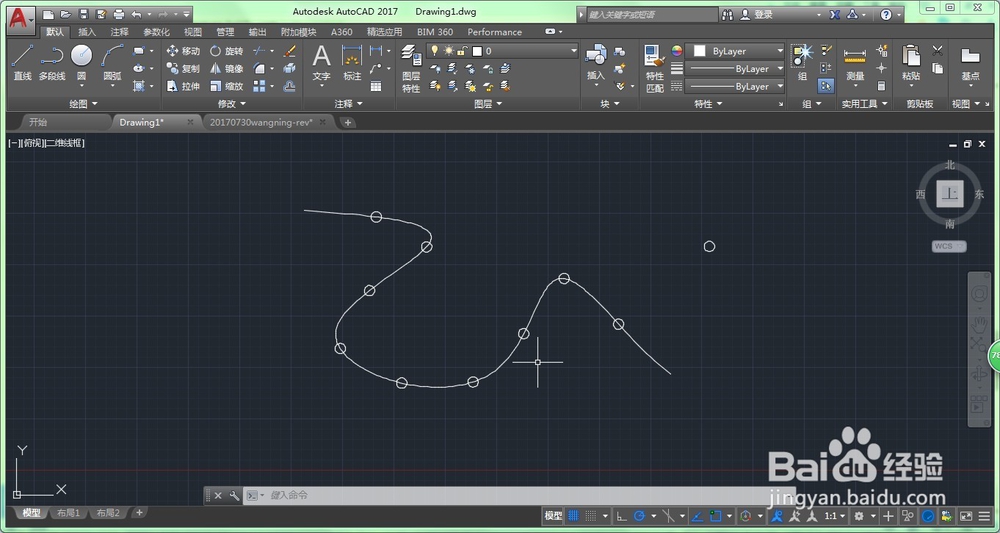Click the Plot printer icon
This screenshot has width=1000, height=533.
[x=119, y=14]
